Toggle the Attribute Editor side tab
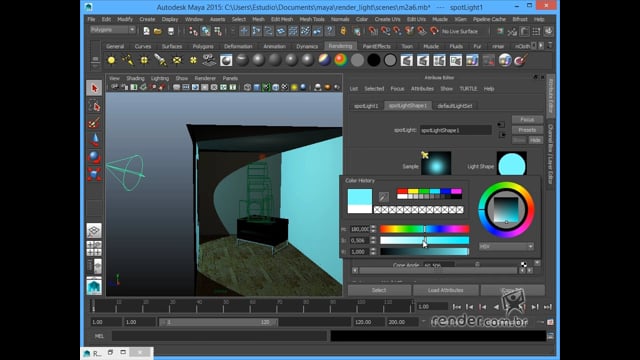Image resolution: width=640 pixels, height=360 pixels. [550, 96]
